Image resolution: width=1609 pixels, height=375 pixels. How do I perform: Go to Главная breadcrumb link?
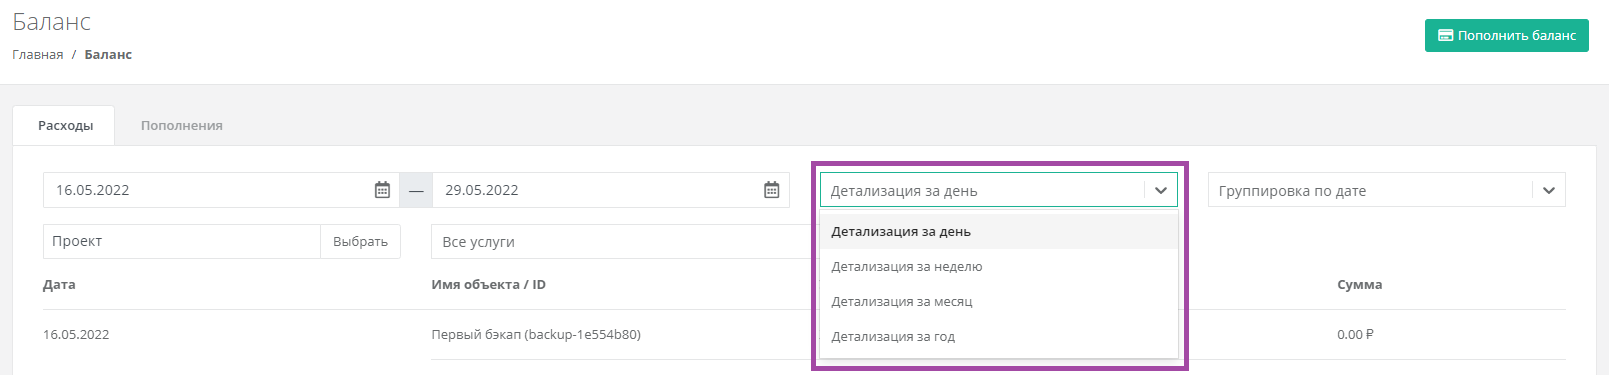coord(38,55)
